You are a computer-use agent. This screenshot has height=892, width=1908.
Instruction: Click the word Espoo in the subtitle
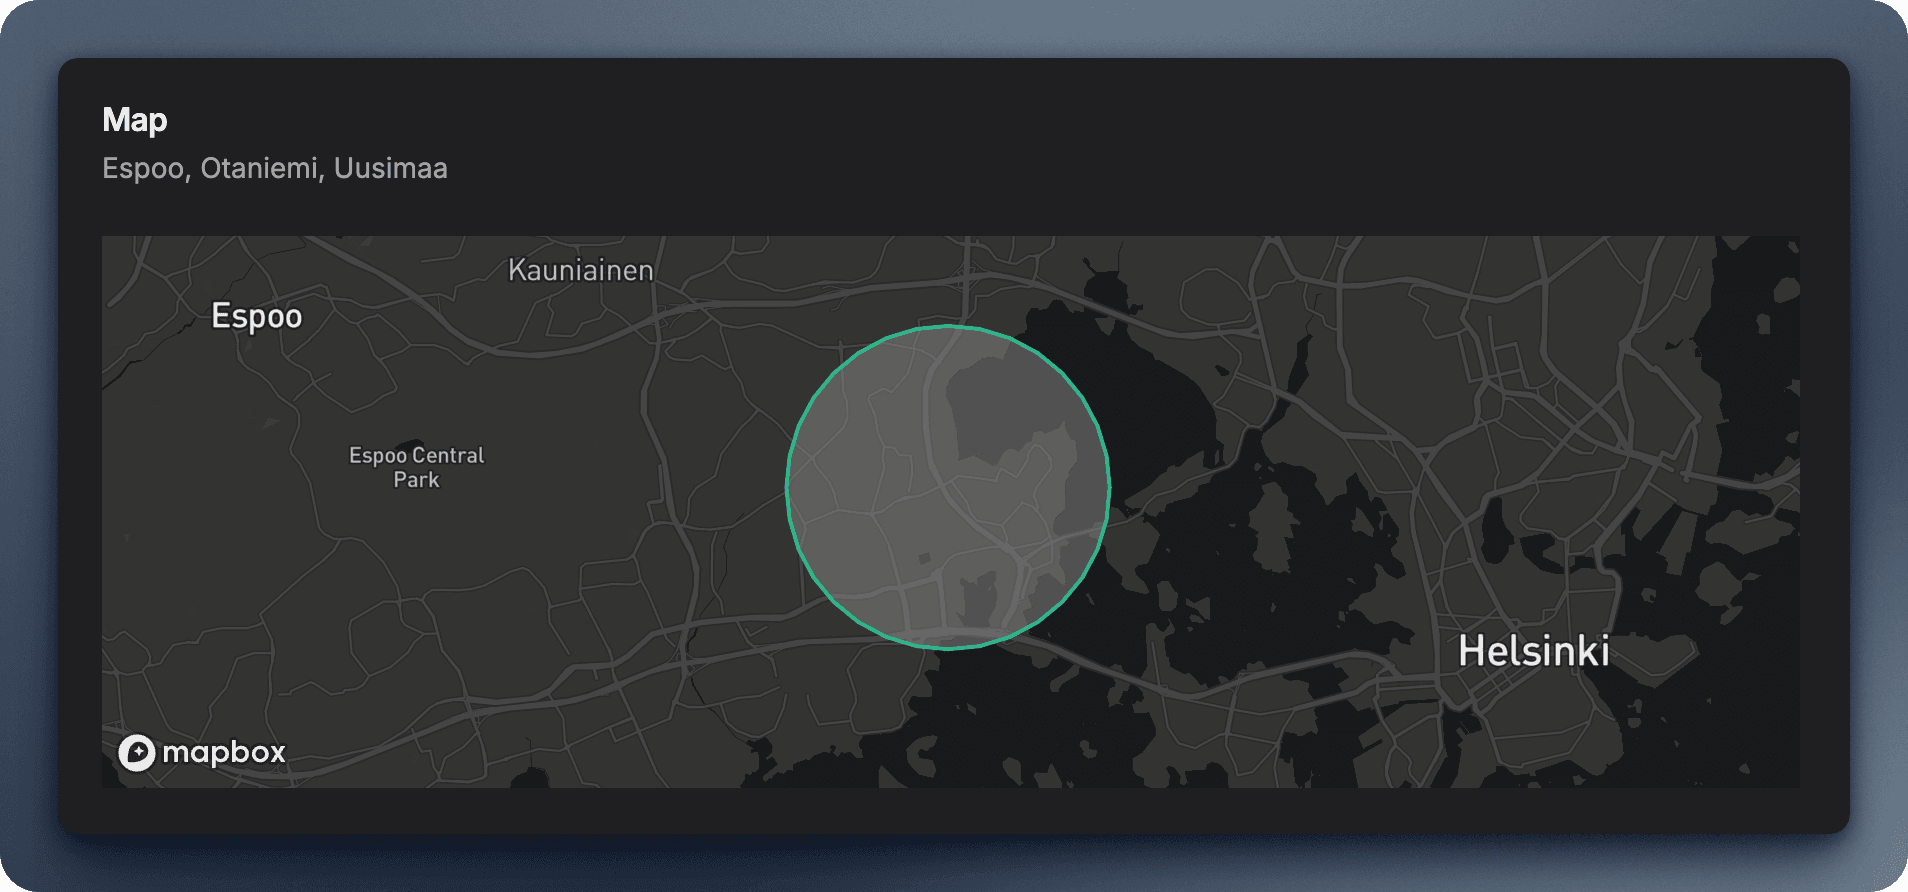pyautogui.click(x=143, y=168)
